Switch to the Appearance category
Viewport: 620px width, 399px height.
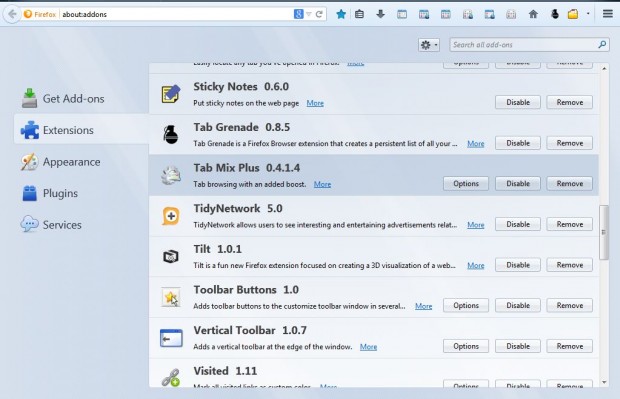pos(61,162)
